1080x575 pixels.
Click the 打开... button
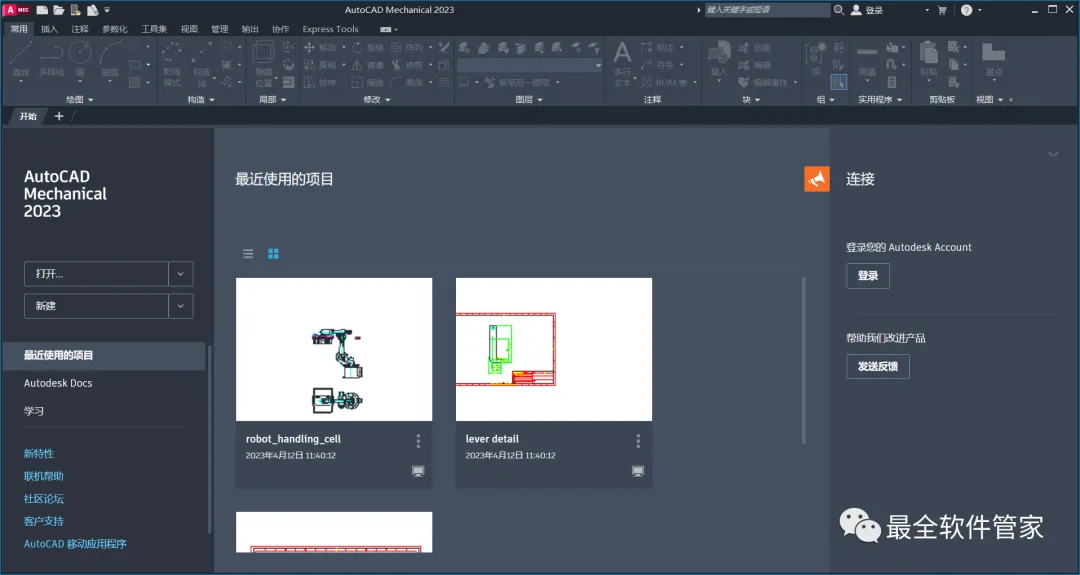[96, 273]
